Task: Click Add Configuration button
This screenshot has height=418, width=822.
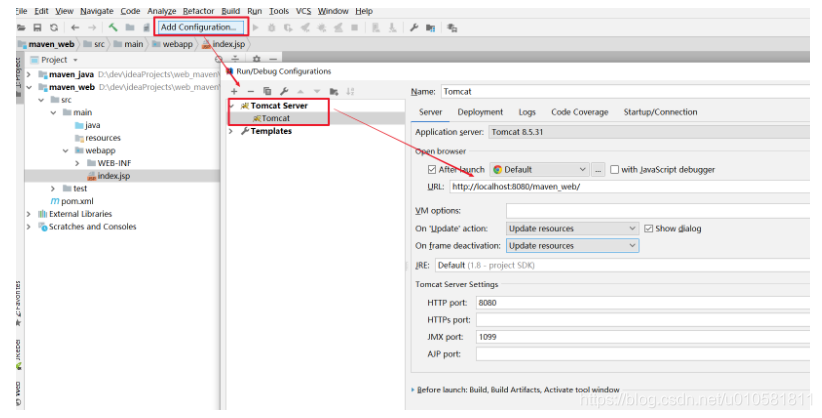Action: 201,27
